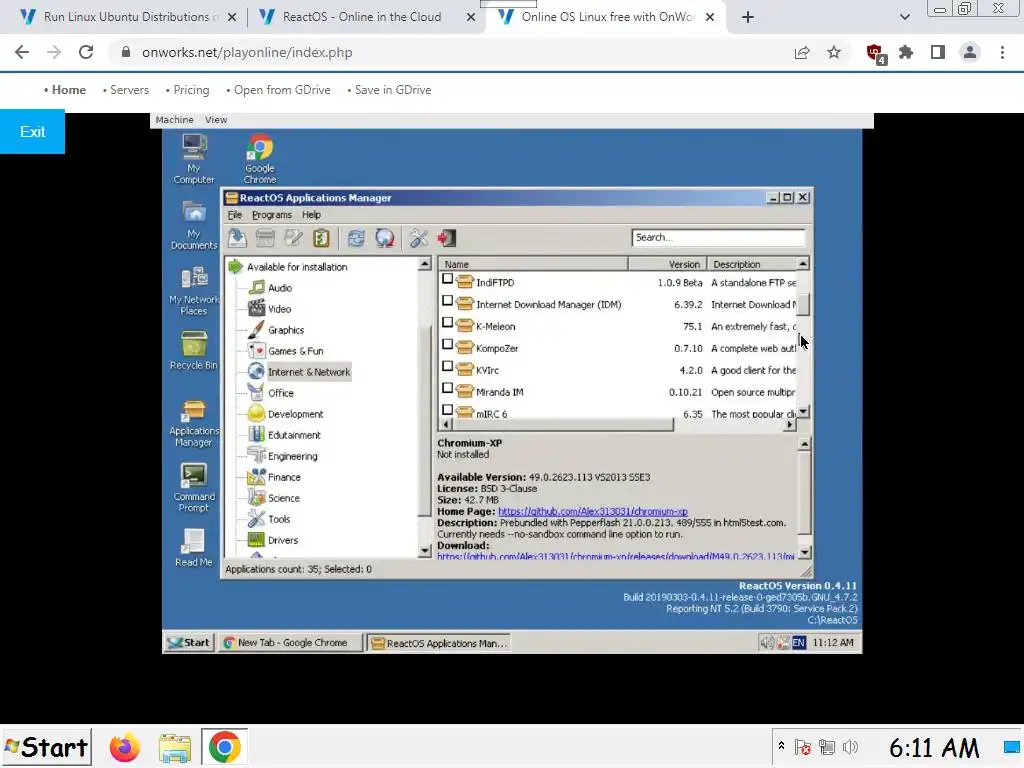The width and height of the screenshot is (1024, 768).
Task: Check the Internet Download Manager checkbox
Action: [447, 301]
